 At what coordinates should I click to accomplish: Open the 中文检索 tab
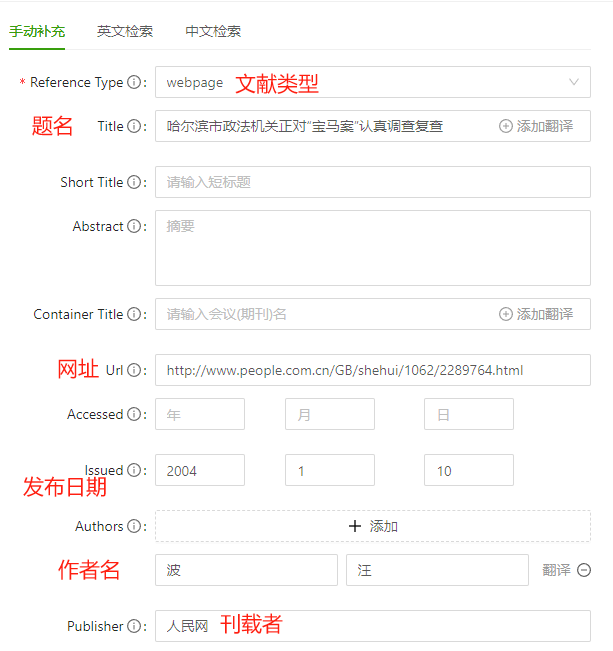213,32
